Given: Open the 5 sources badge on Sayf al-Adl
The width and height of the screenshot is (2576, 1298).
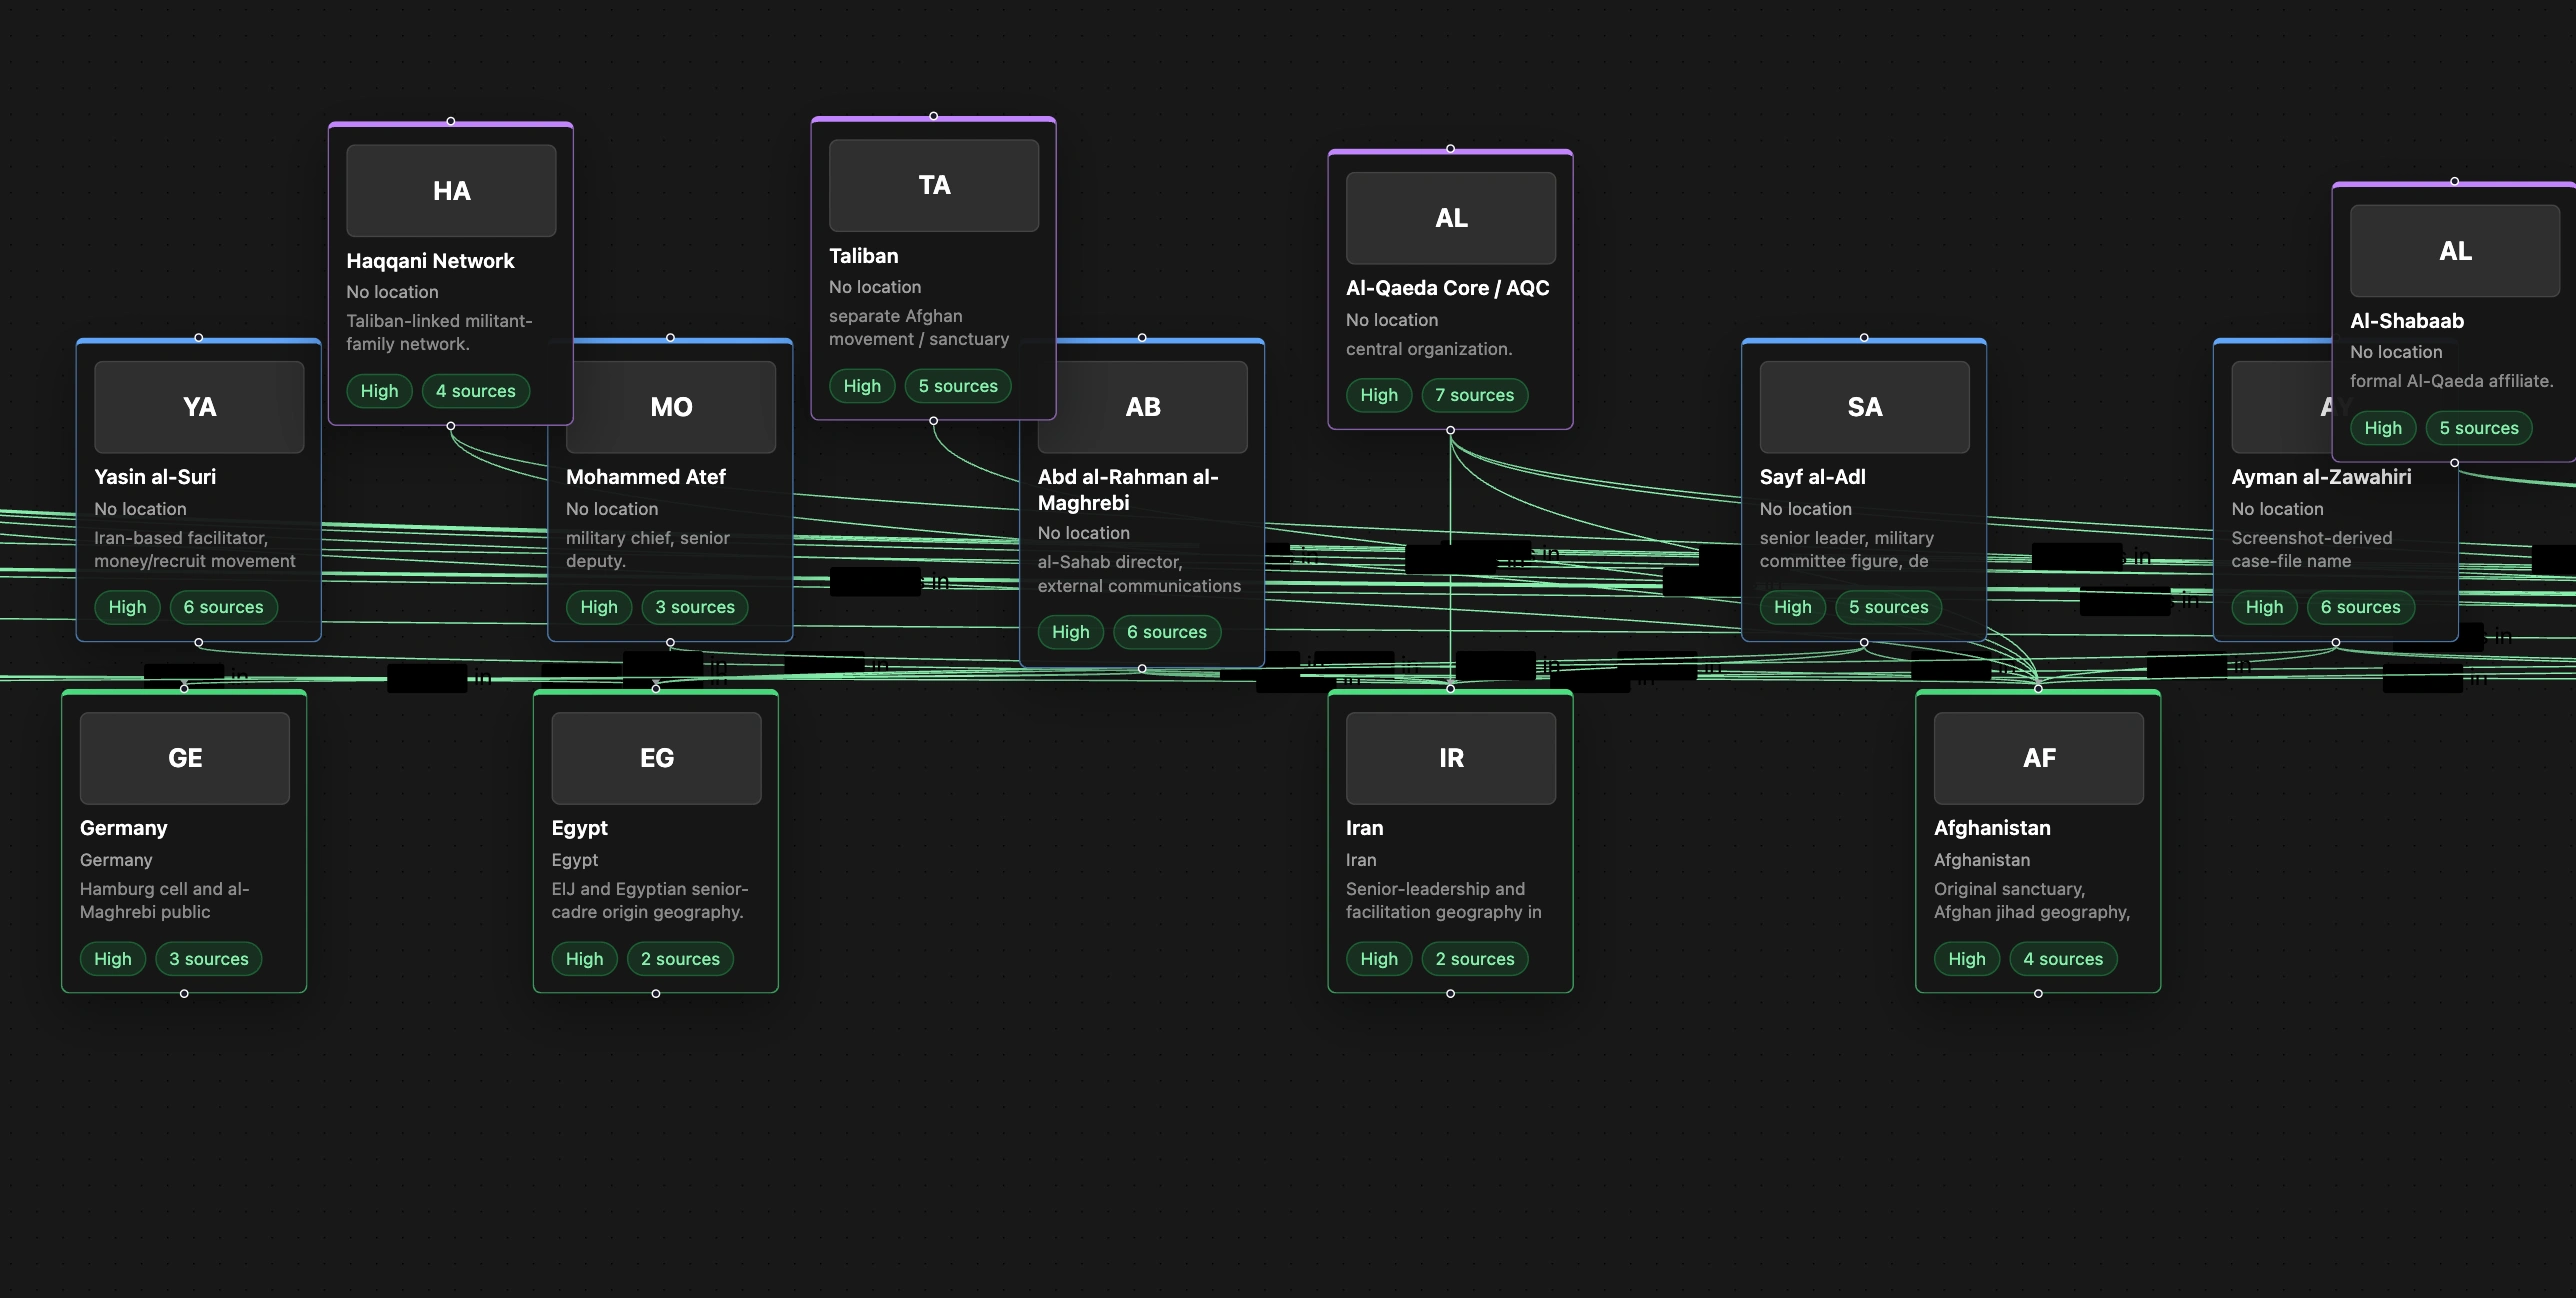Looking at the screenshot, I should (1889, 607).
